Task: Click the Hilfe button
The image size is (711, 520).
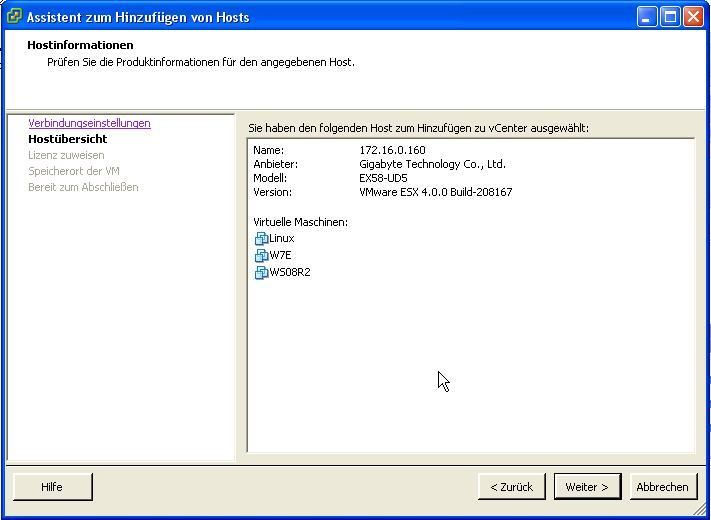Action: [53, 487]
